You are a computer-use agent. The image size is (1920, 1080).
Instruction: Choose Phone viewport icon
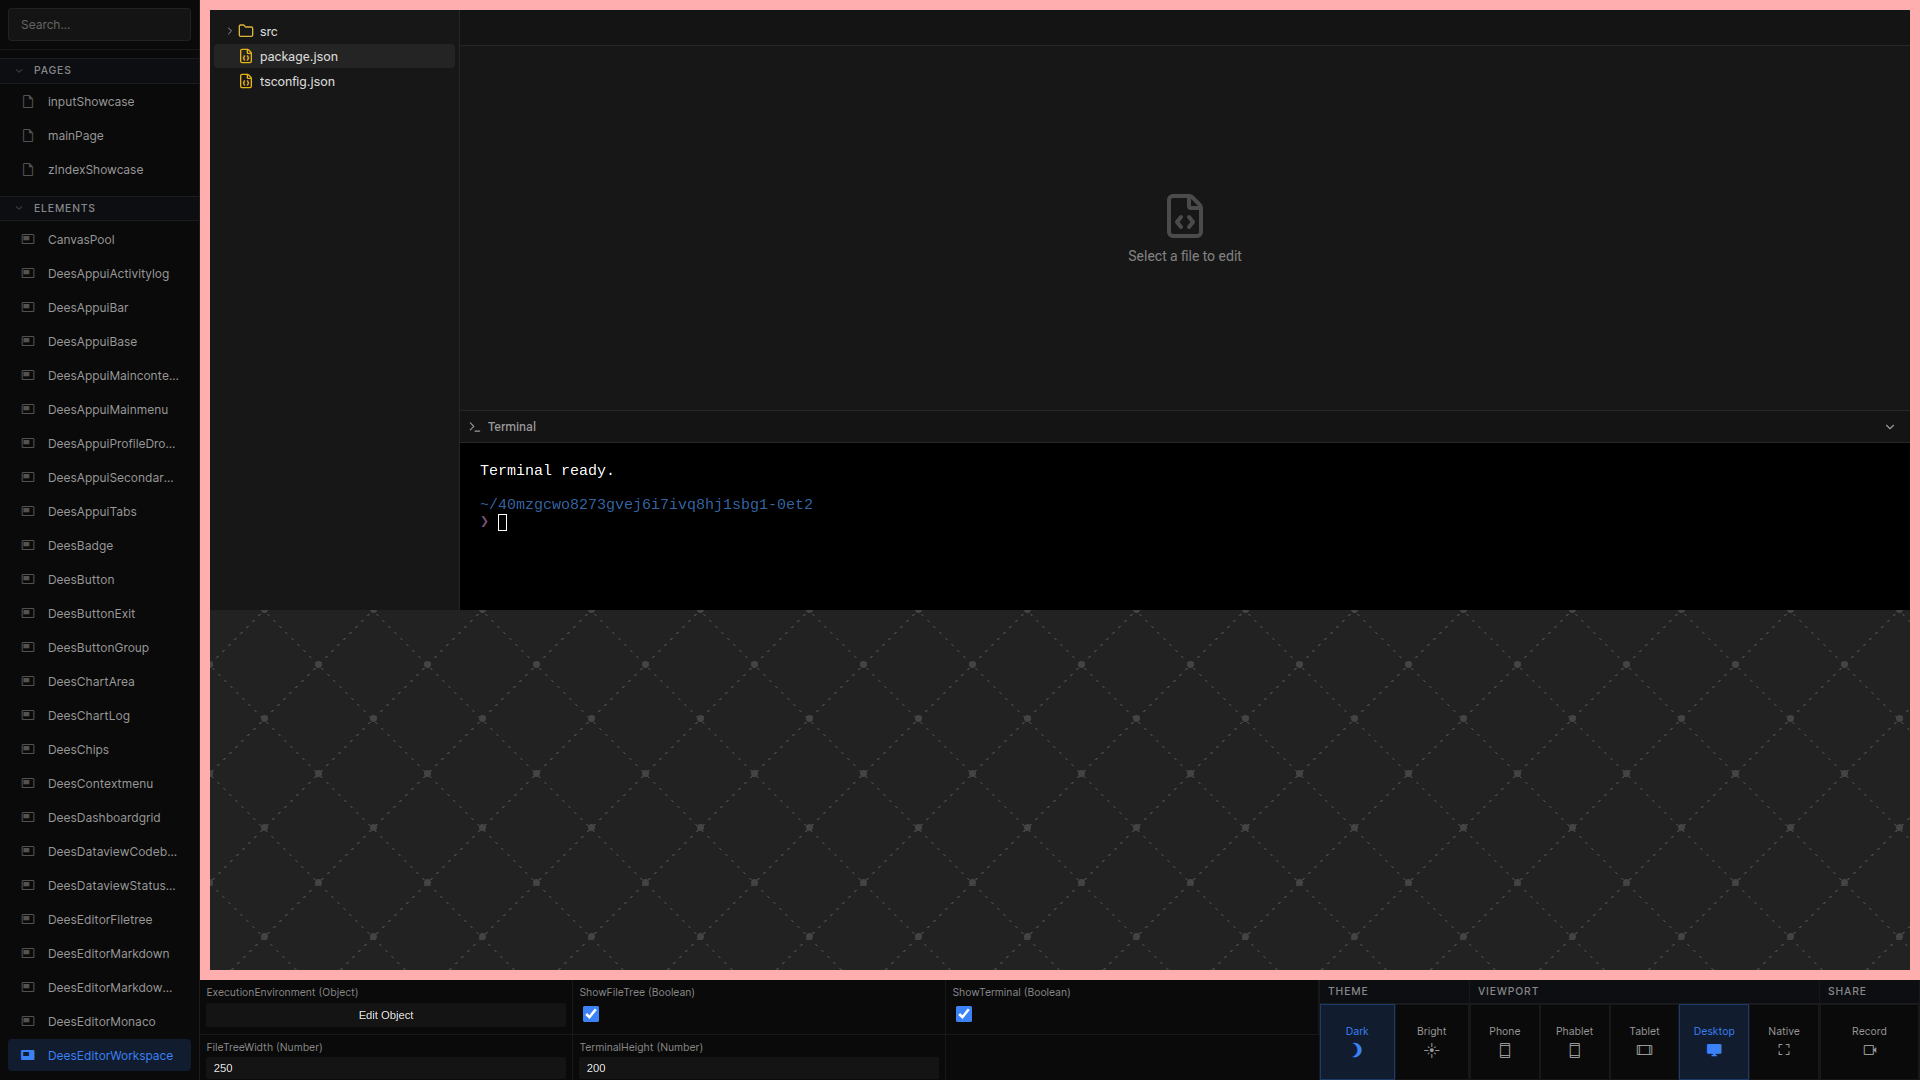(1504, 1050)
